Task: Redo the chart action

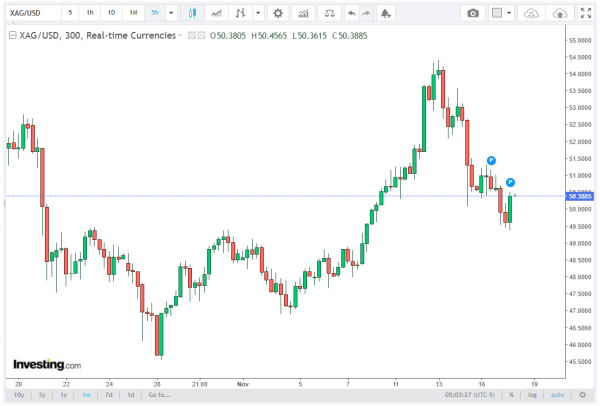Action: [370, 14]
